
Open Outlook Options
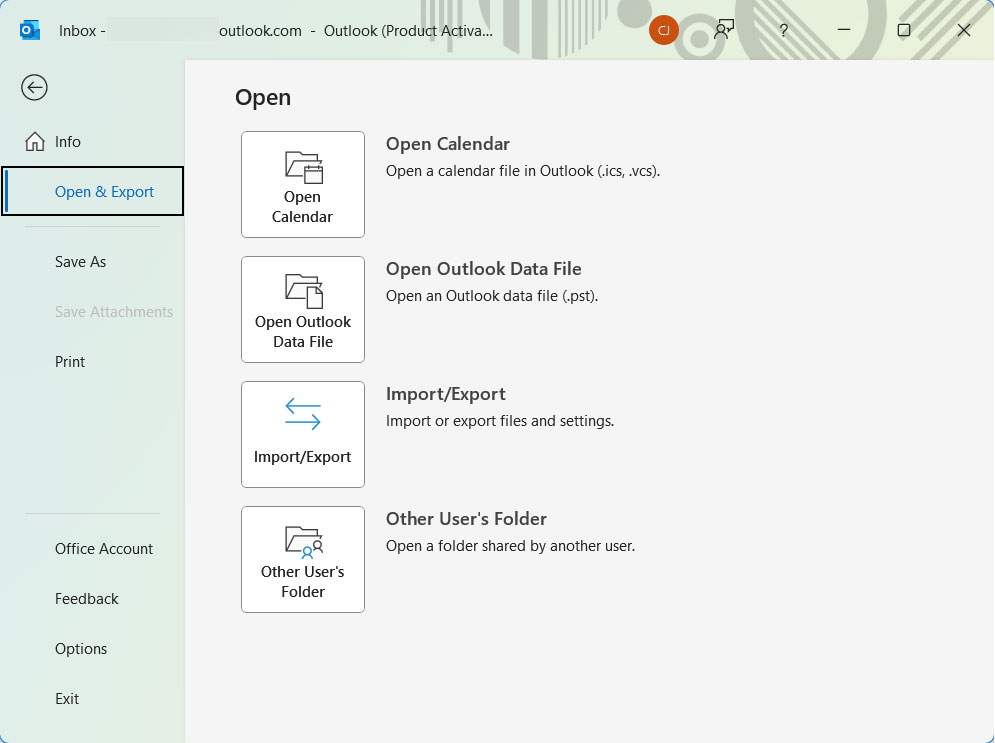click(x=81, y=648)
